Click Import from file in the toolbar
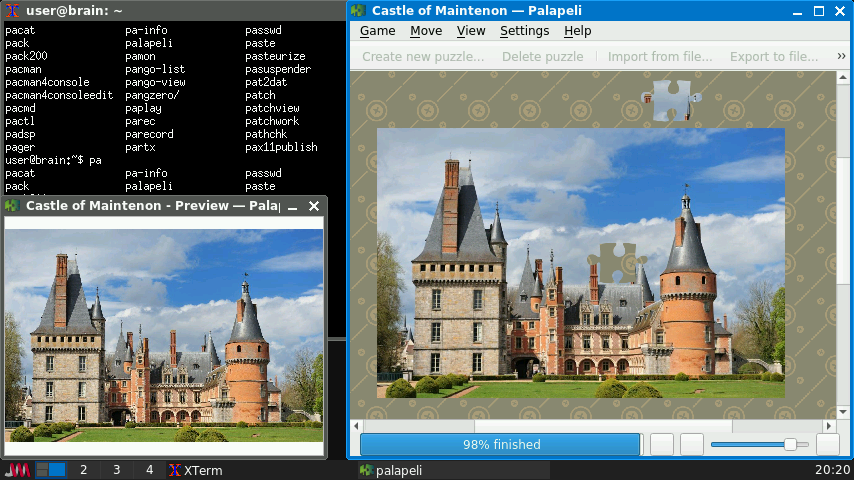Viewport: 854px width, 480px height. (x=660, y=57)
